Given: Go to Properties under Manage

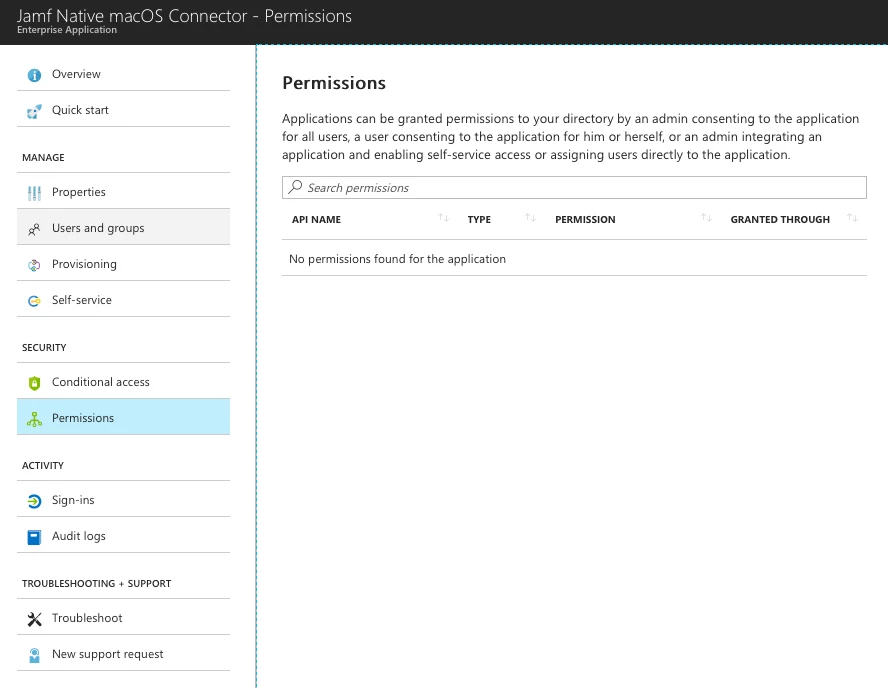Looking at the screenshot, I should click(x=123, y=192).
